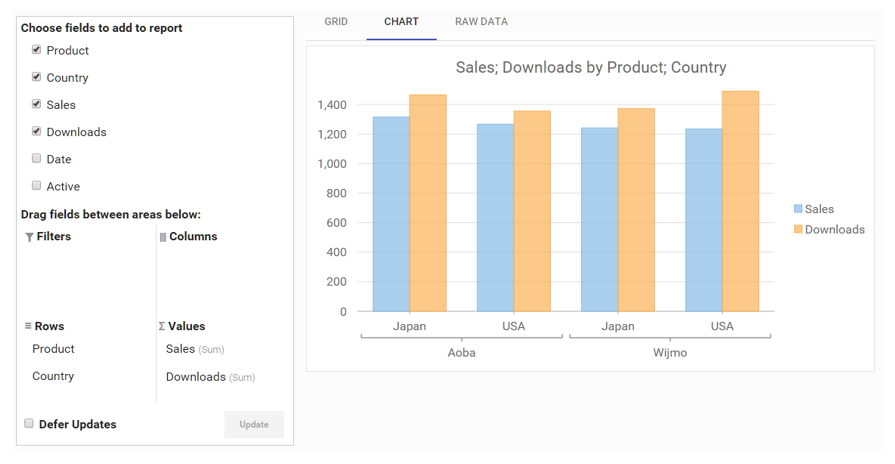
Task: Click Downloads (Sum) in Values area
Action: click(x=210, y=377)
